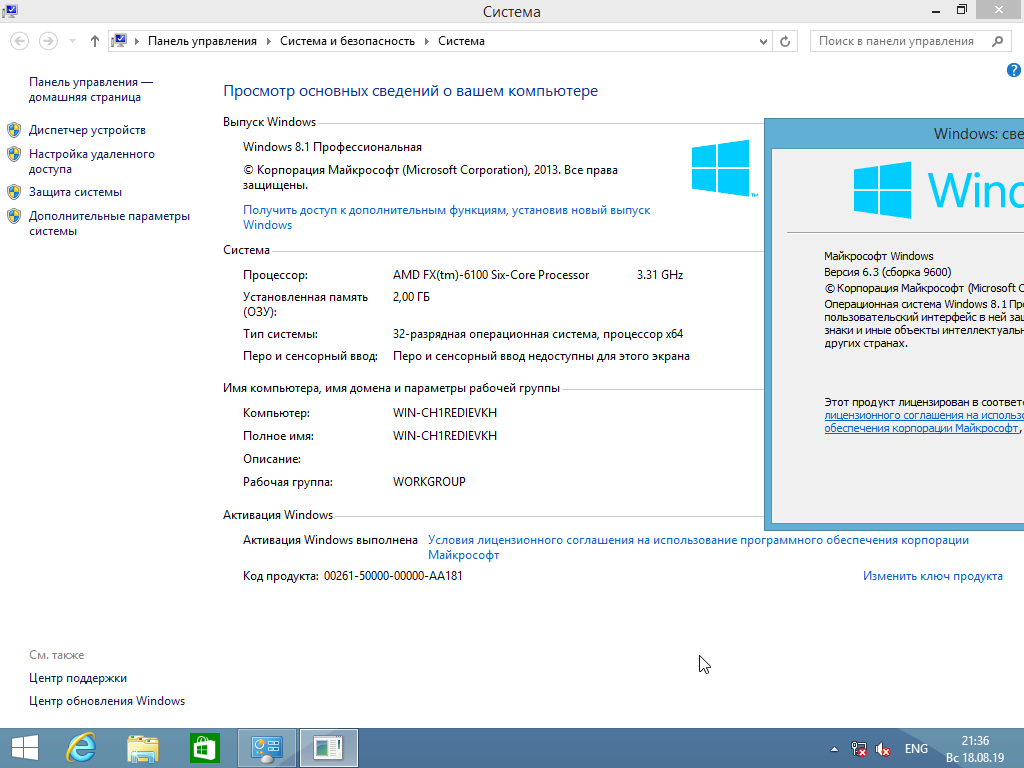Launch Internet Explorer from taskbar
The image size is (1024, 768).
click(81, 748)
